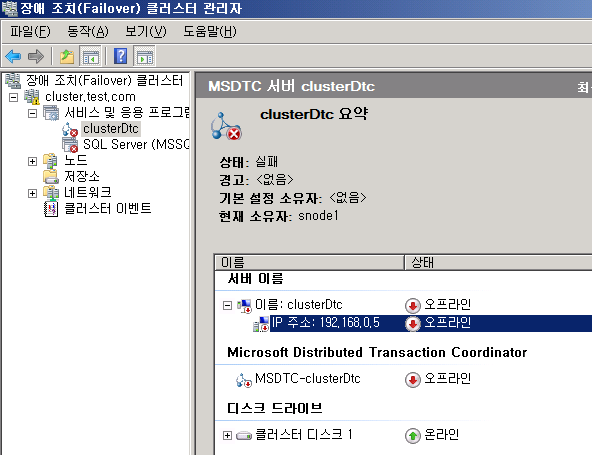
Task: Click the 서버 이름 group heading
Action: [255, 279]
